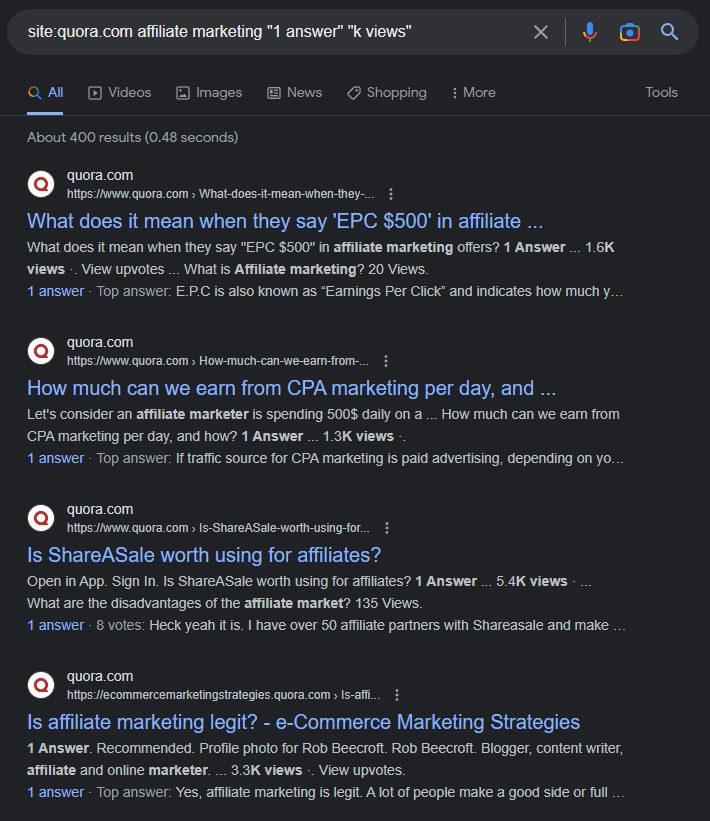Open the Tools filter options
This screenshot has height=821, width=710.
pos(661,93)
